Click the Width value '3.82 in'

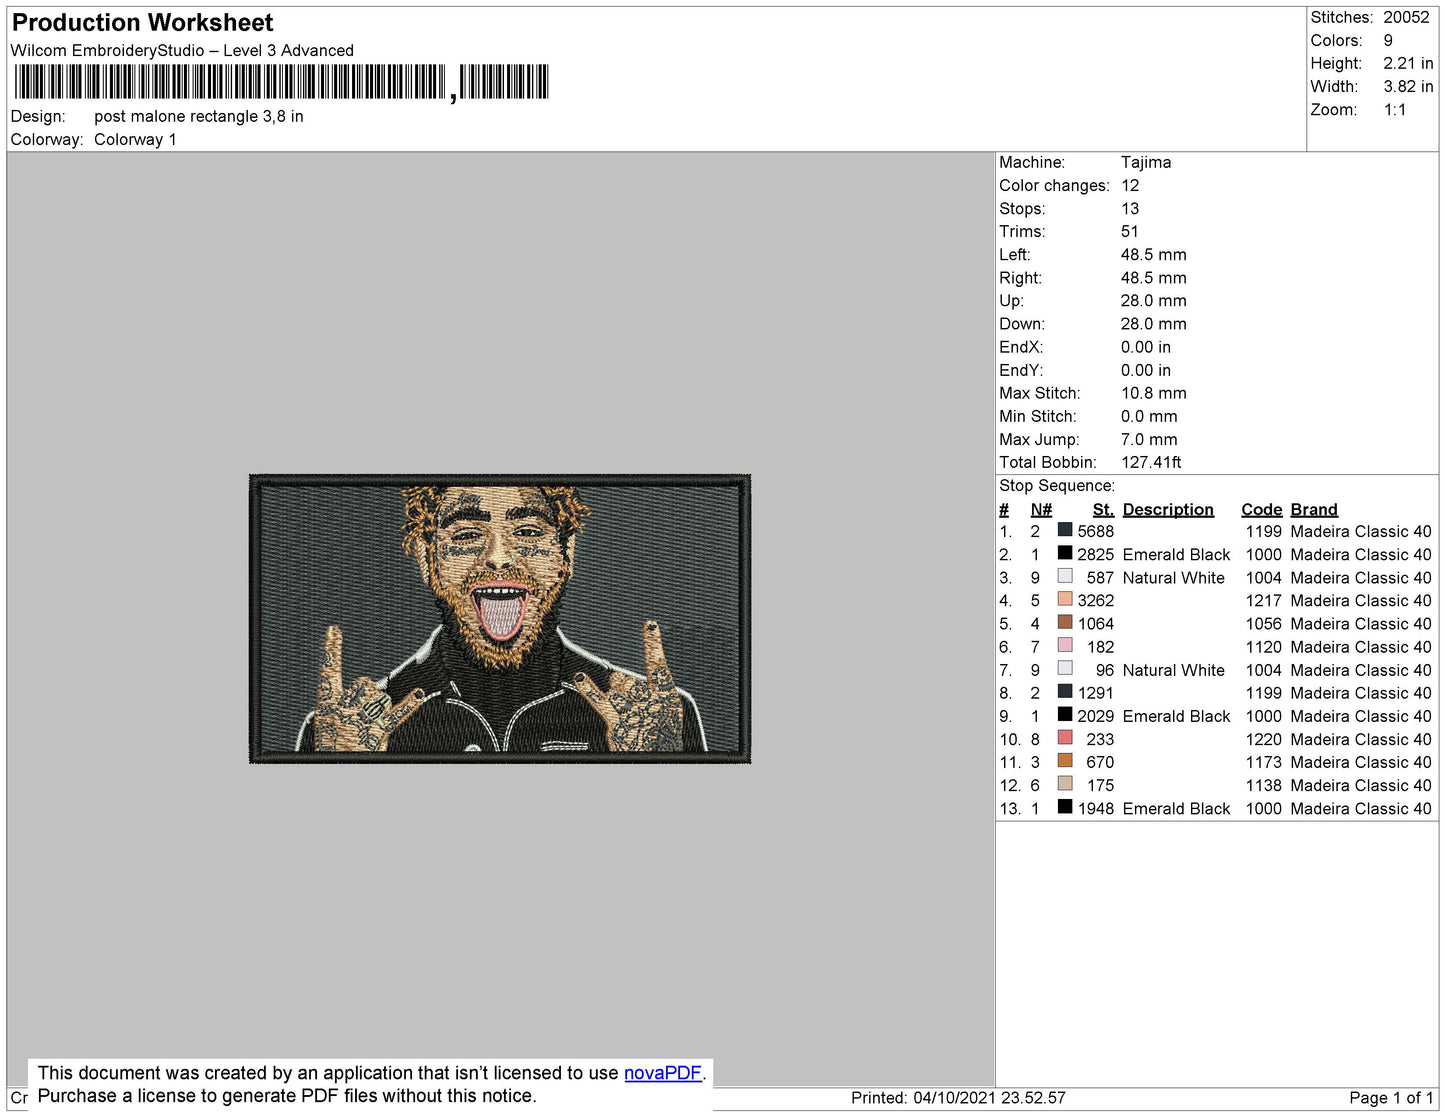(x=1408, y=86)
